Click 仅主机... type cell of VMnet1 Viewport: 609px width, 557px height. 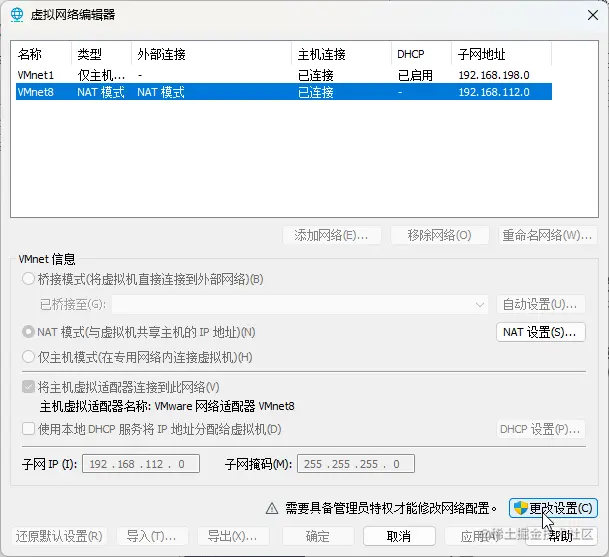pos(101,75)
